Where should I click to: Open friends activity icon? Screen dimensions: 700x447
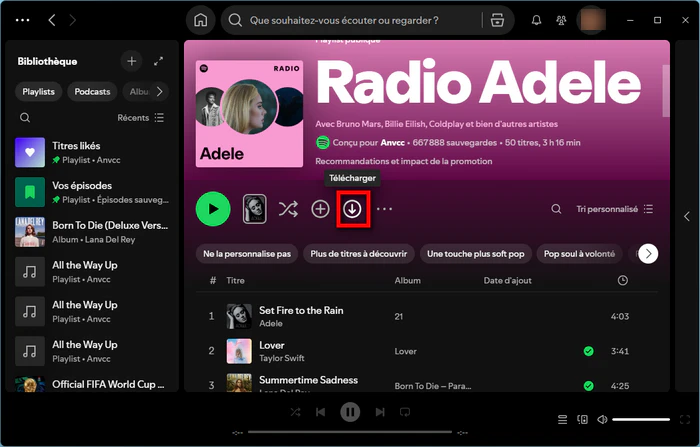click(561, 20)
